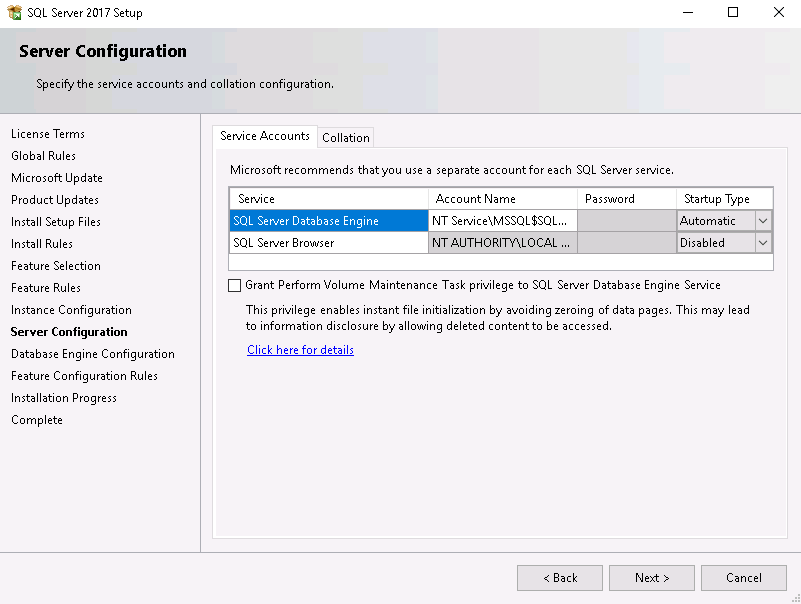
Task: Switch to the Collation tab
Action: coord(345,137)
